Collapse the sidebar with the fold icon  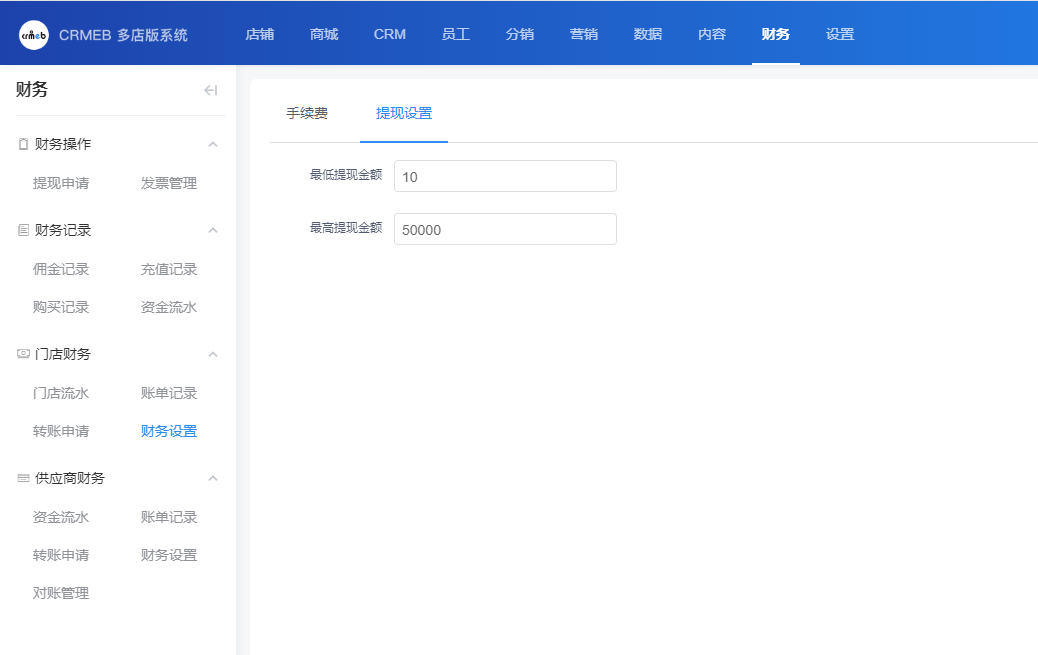coord(210,90)
